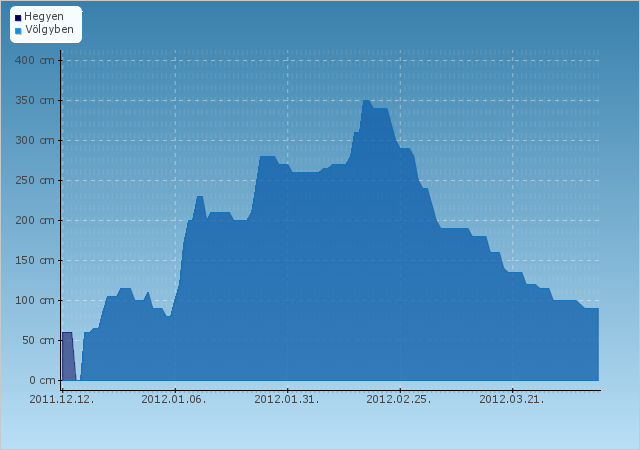The width and height of the screenshot is (640, 450).
Task: Click the 0 cm axis label
Action: 42,381
